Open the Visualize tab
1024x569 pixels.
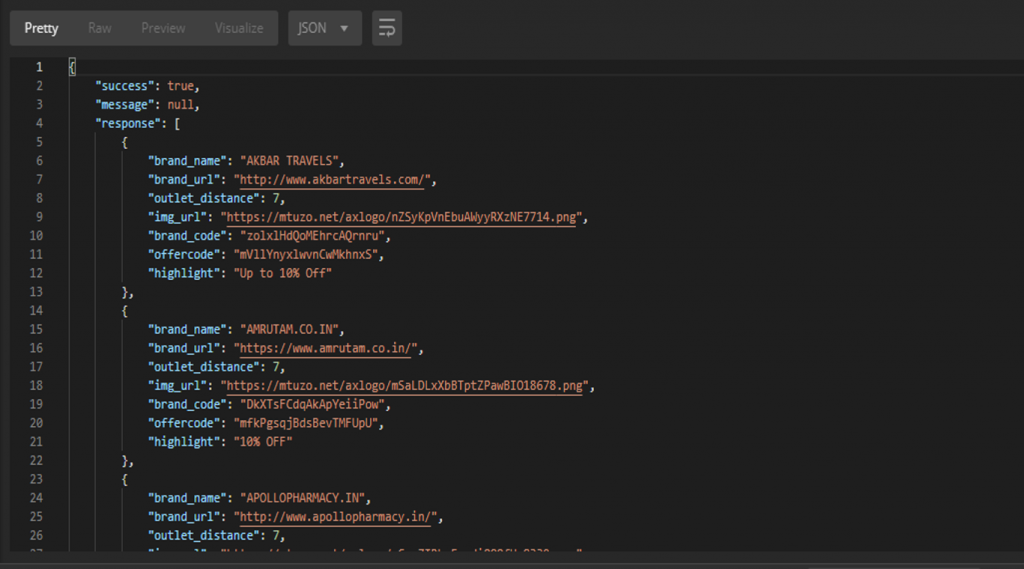point(239,28)
